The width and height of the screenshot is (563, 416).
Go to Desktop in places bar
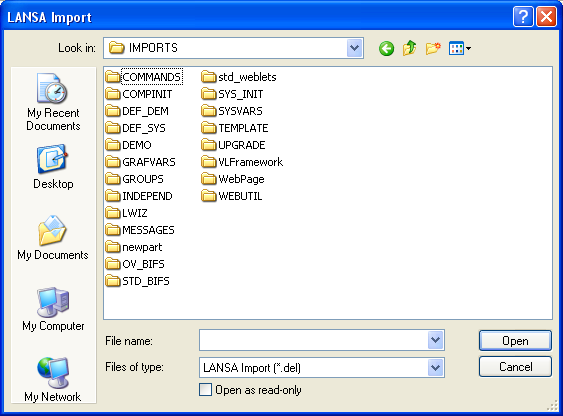tap(53, 167)
